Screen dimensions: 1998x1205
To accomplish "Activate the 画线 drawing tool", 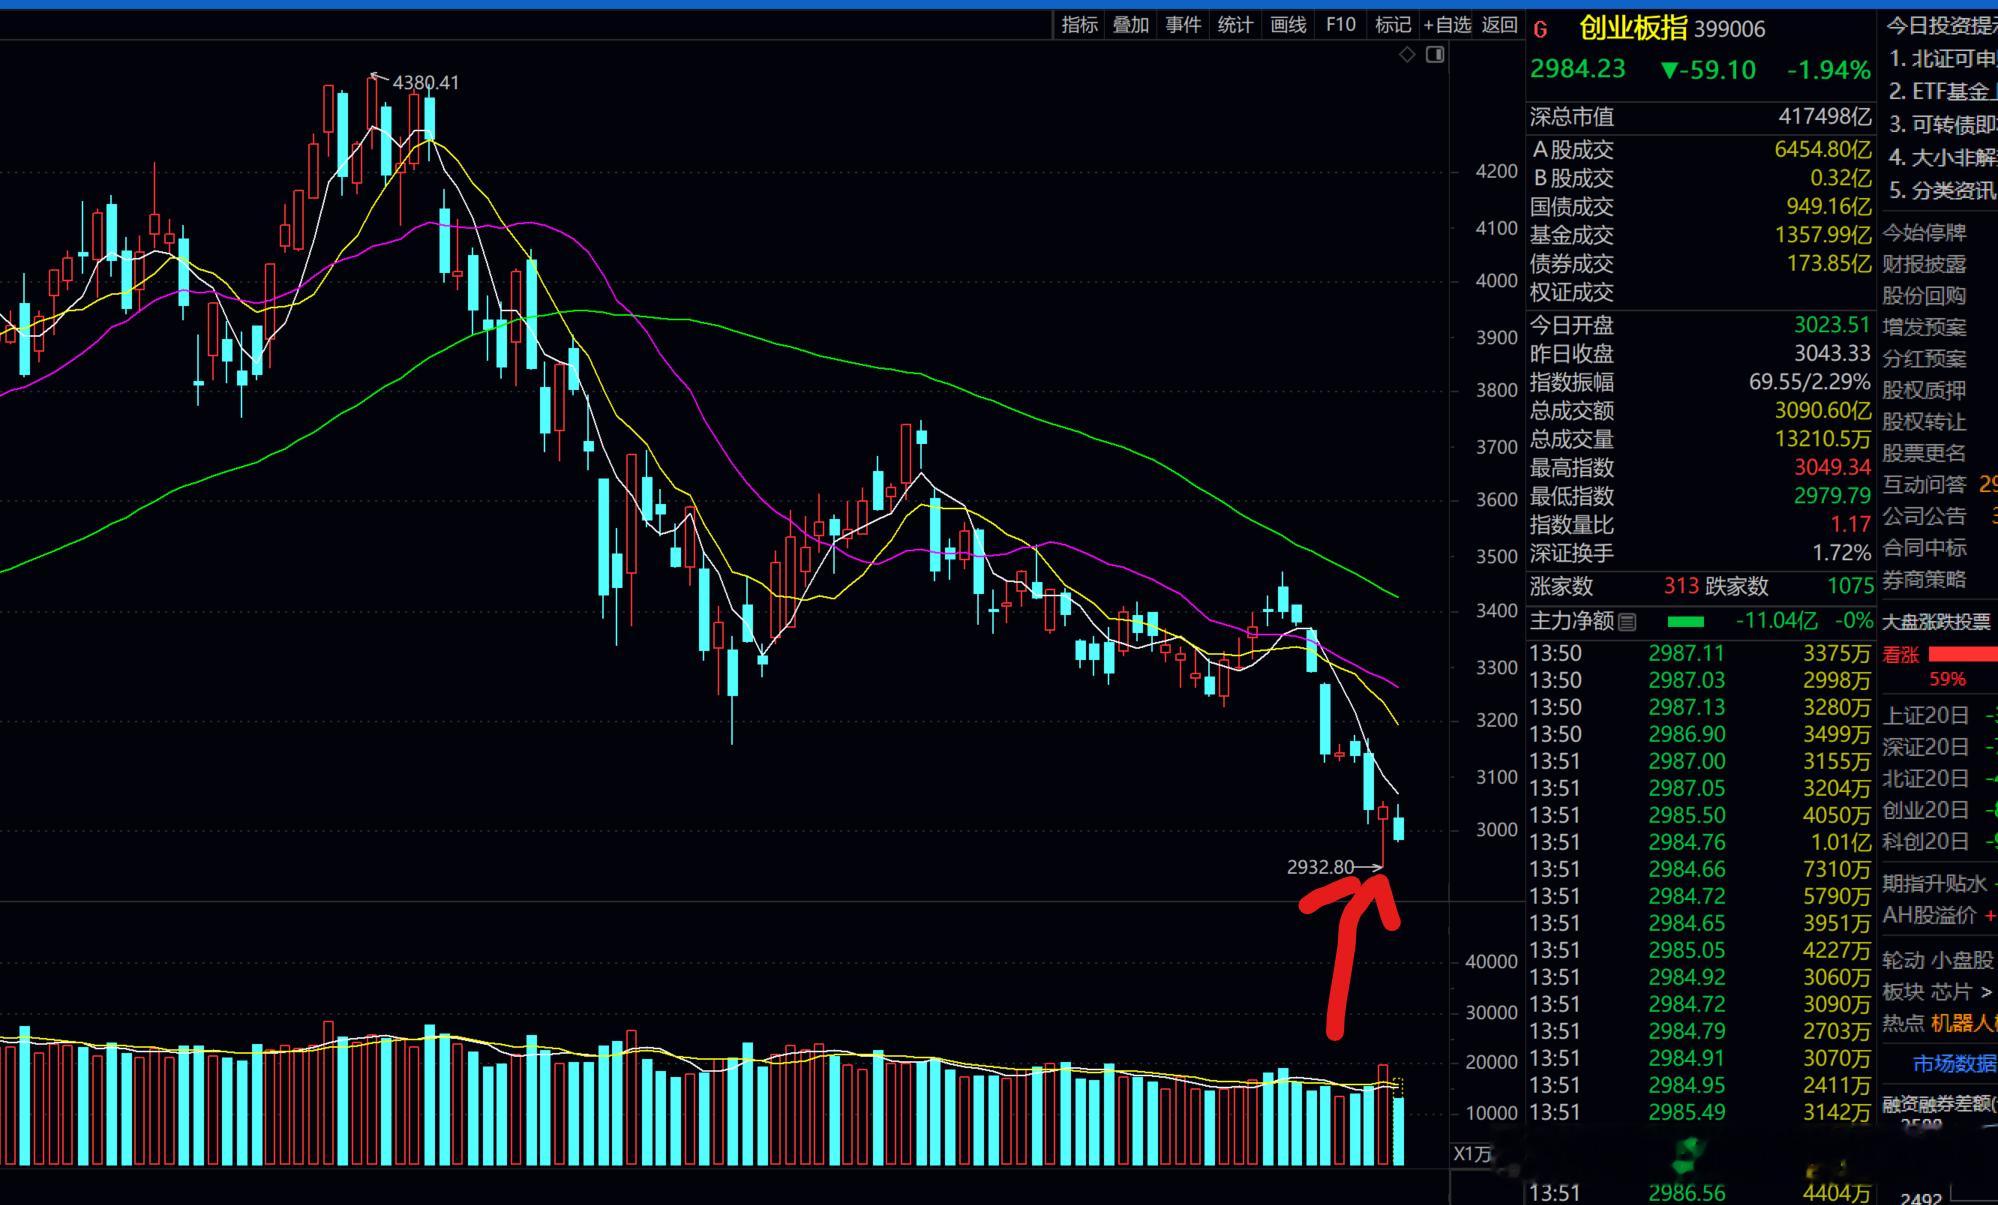I will pos(1288,25).
